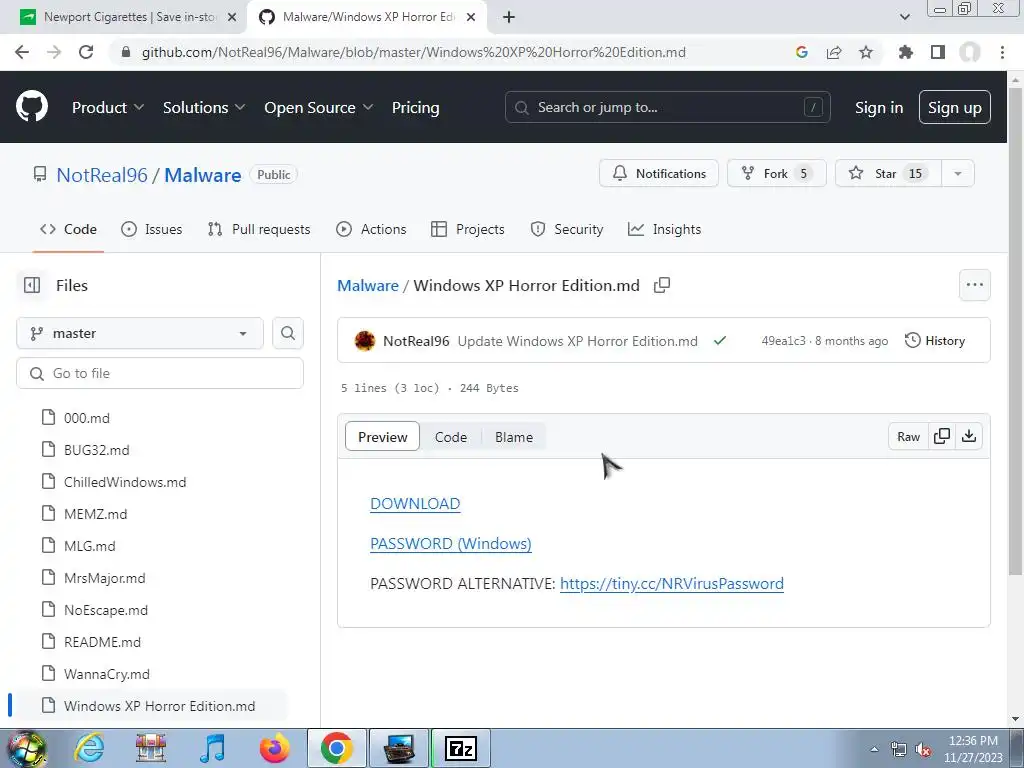Image resolution: width=1024 pixels, height=768 pixels.
Task: Open the Windows Start button
Action: [27, 748]
